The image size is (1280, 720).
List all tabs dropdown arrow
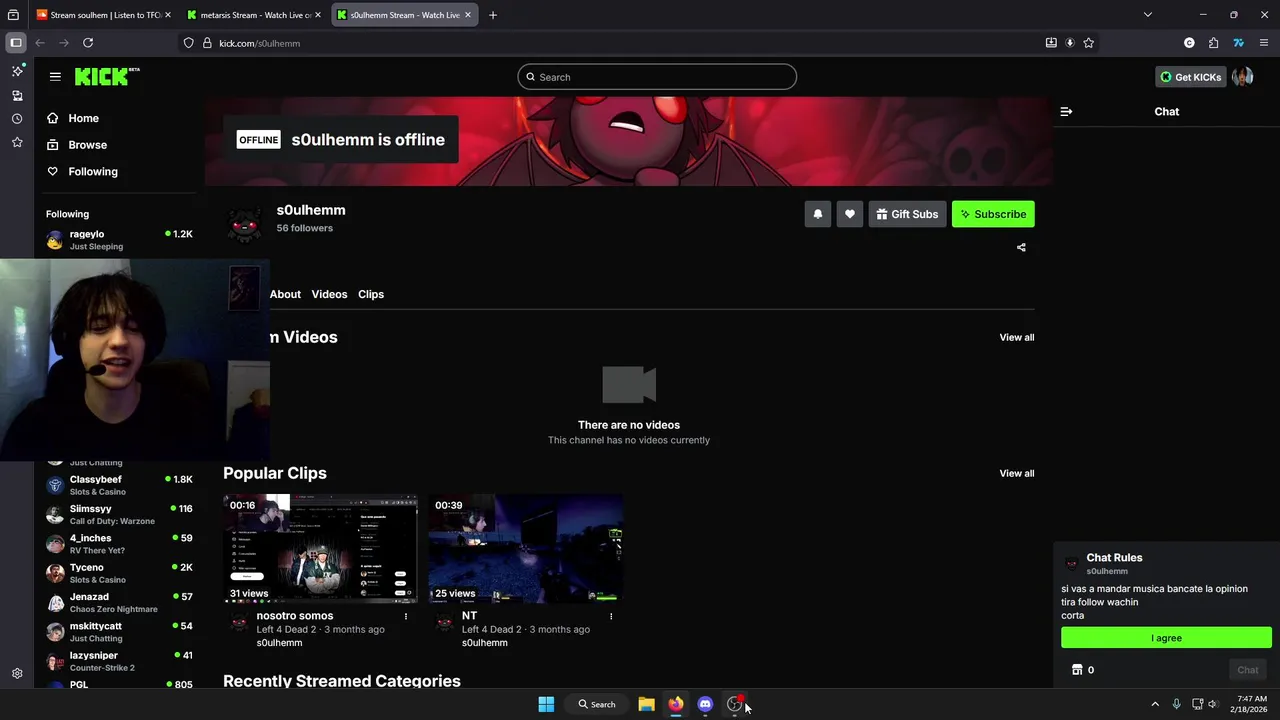1148,15
